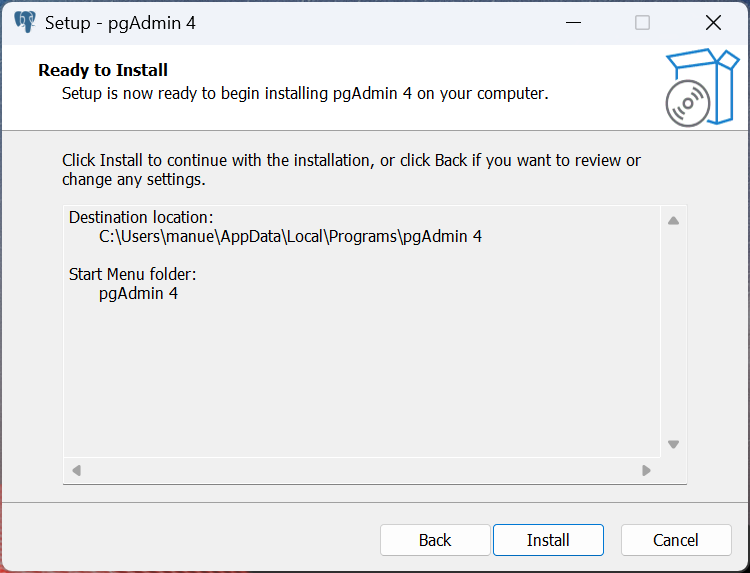Screen dimensions: 750x573
Task: Click the 'pgAdmin 4' Start Menu folder entry
Action: [138, 294]
